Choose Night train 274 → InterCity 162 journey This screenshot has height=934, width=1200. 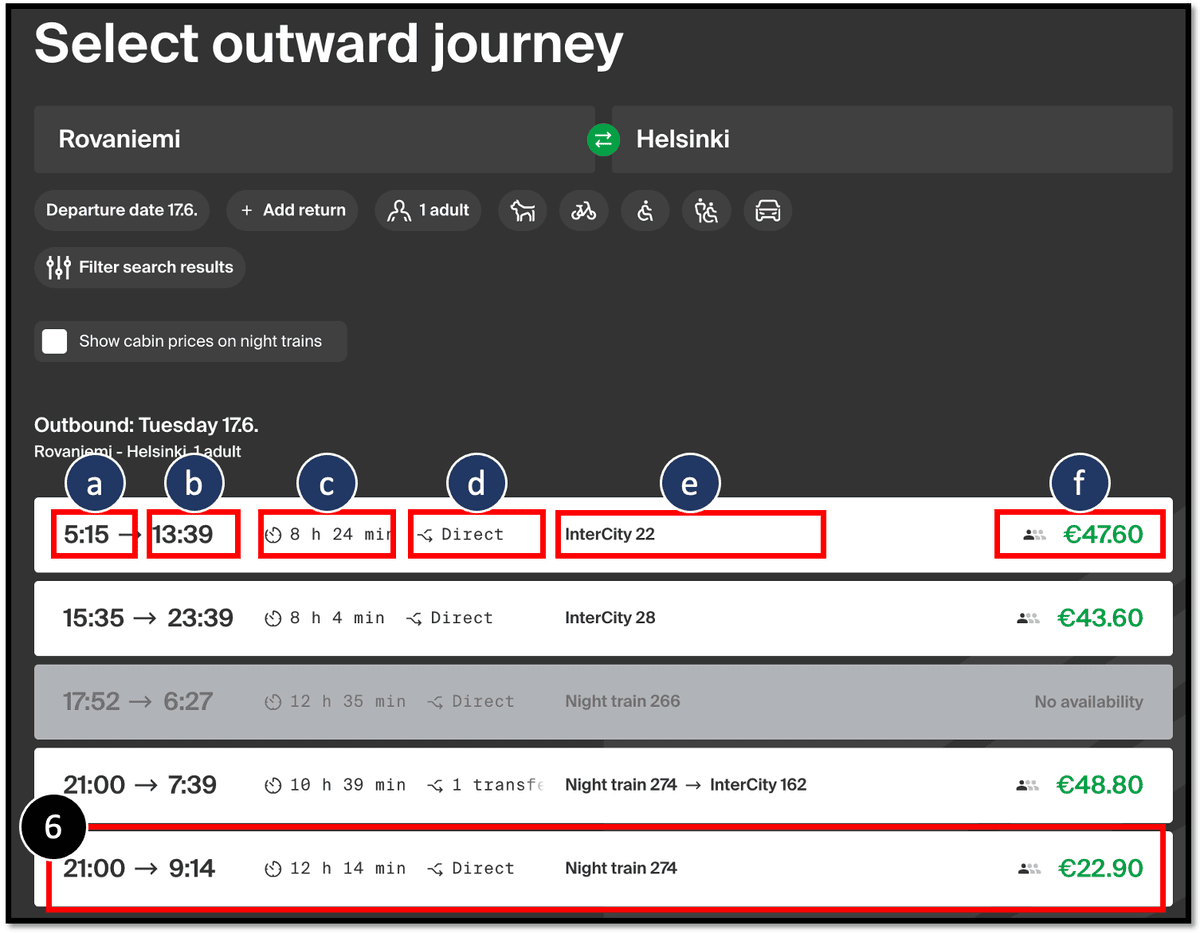(x=603, y=785)
